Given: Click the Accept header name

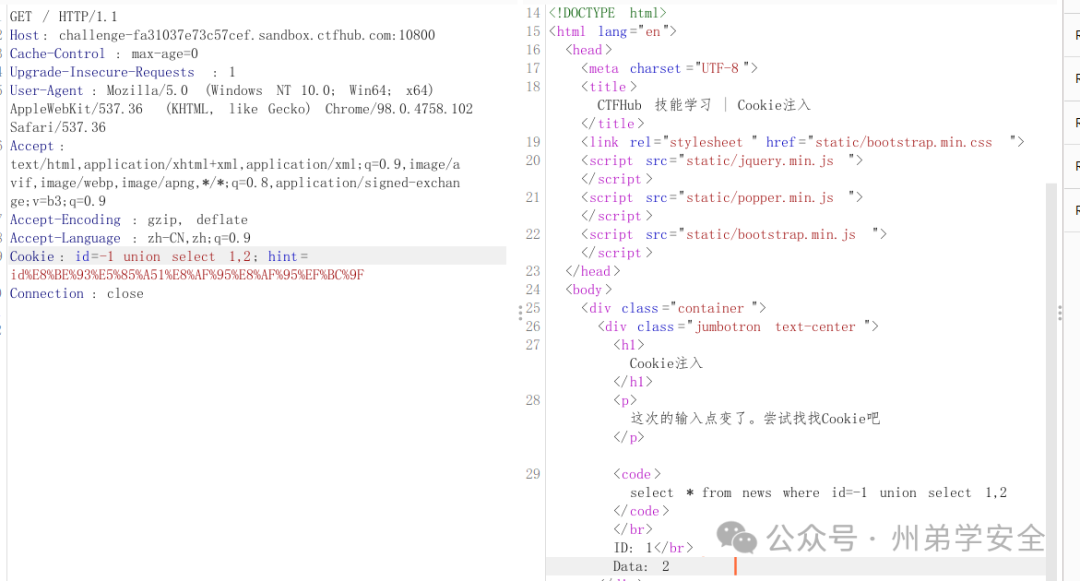Looking at the screenshot, I should coord(32,146).
